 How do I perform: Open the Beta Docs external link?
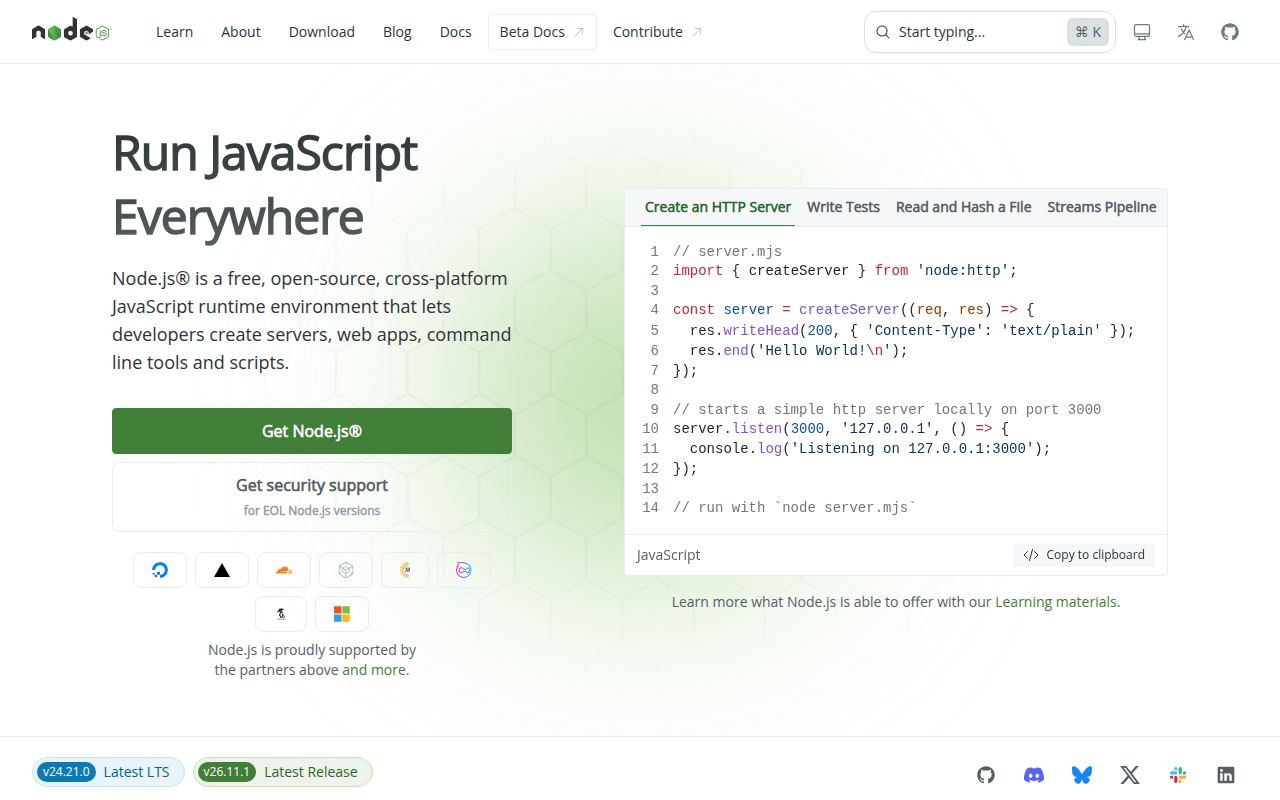coord(542,32)
